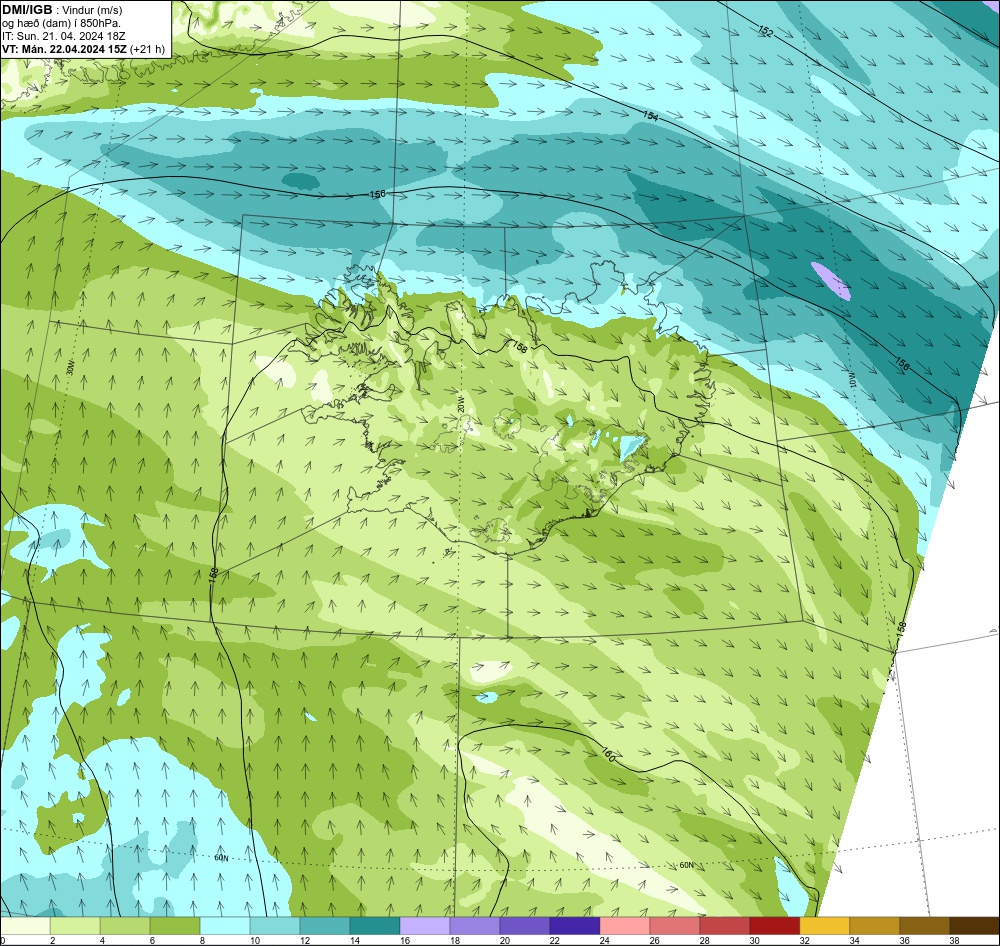This screenshot has width=1000, height=946.
Task: Select the violet swatch between 20 and 22
Action: coord(524,926)
